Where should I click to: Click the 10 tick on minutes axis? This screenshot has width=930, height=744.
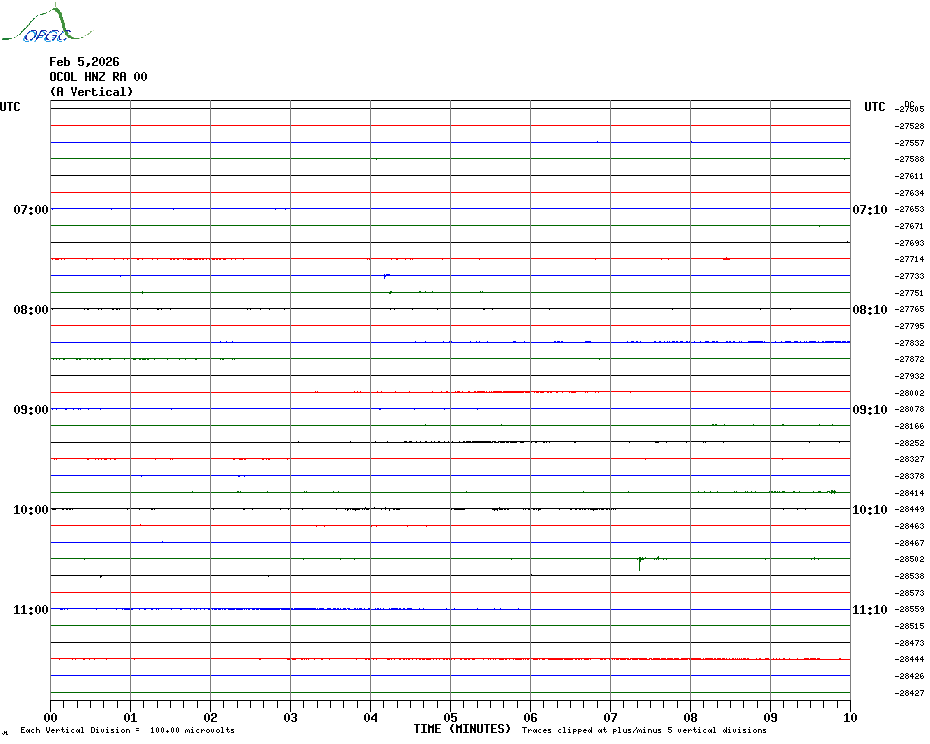849,717
